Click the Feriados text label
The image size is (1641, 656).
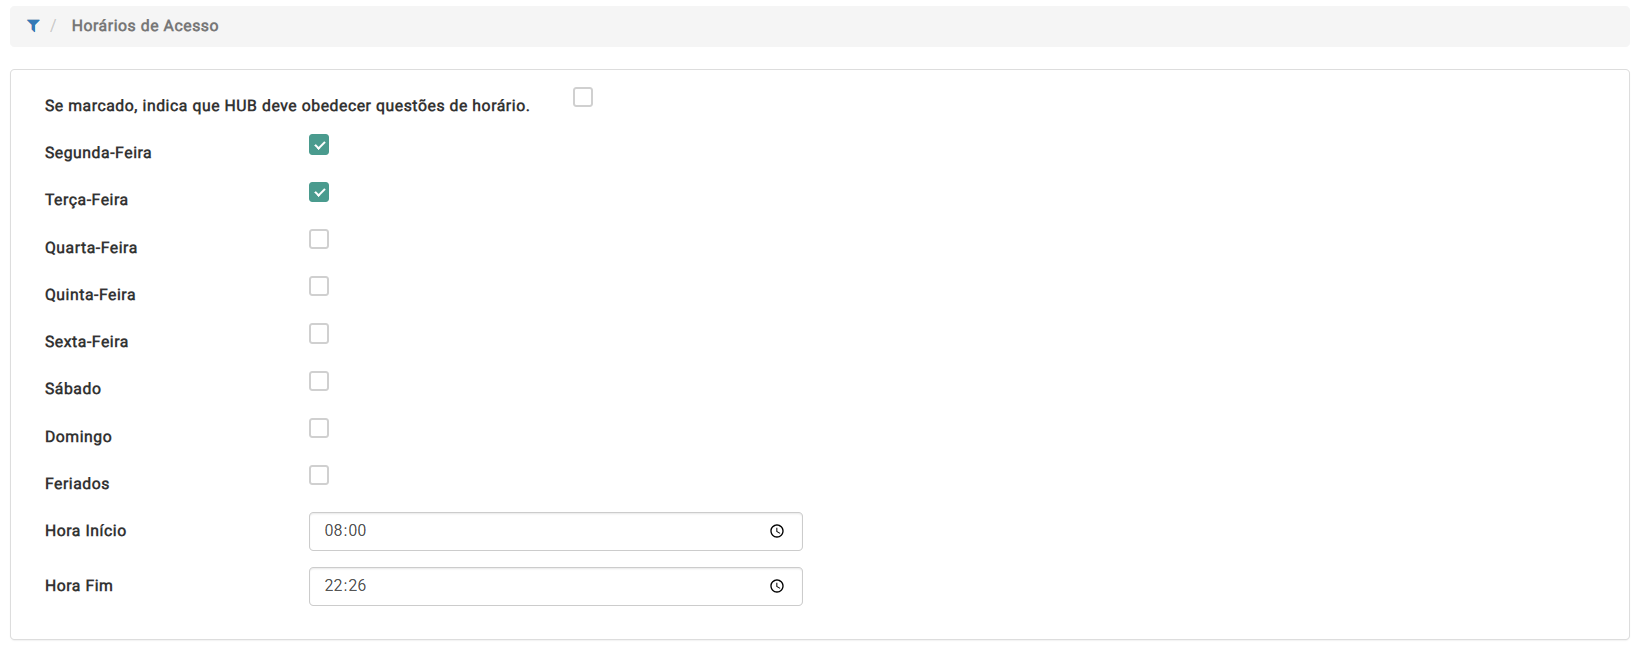point(77,484)
